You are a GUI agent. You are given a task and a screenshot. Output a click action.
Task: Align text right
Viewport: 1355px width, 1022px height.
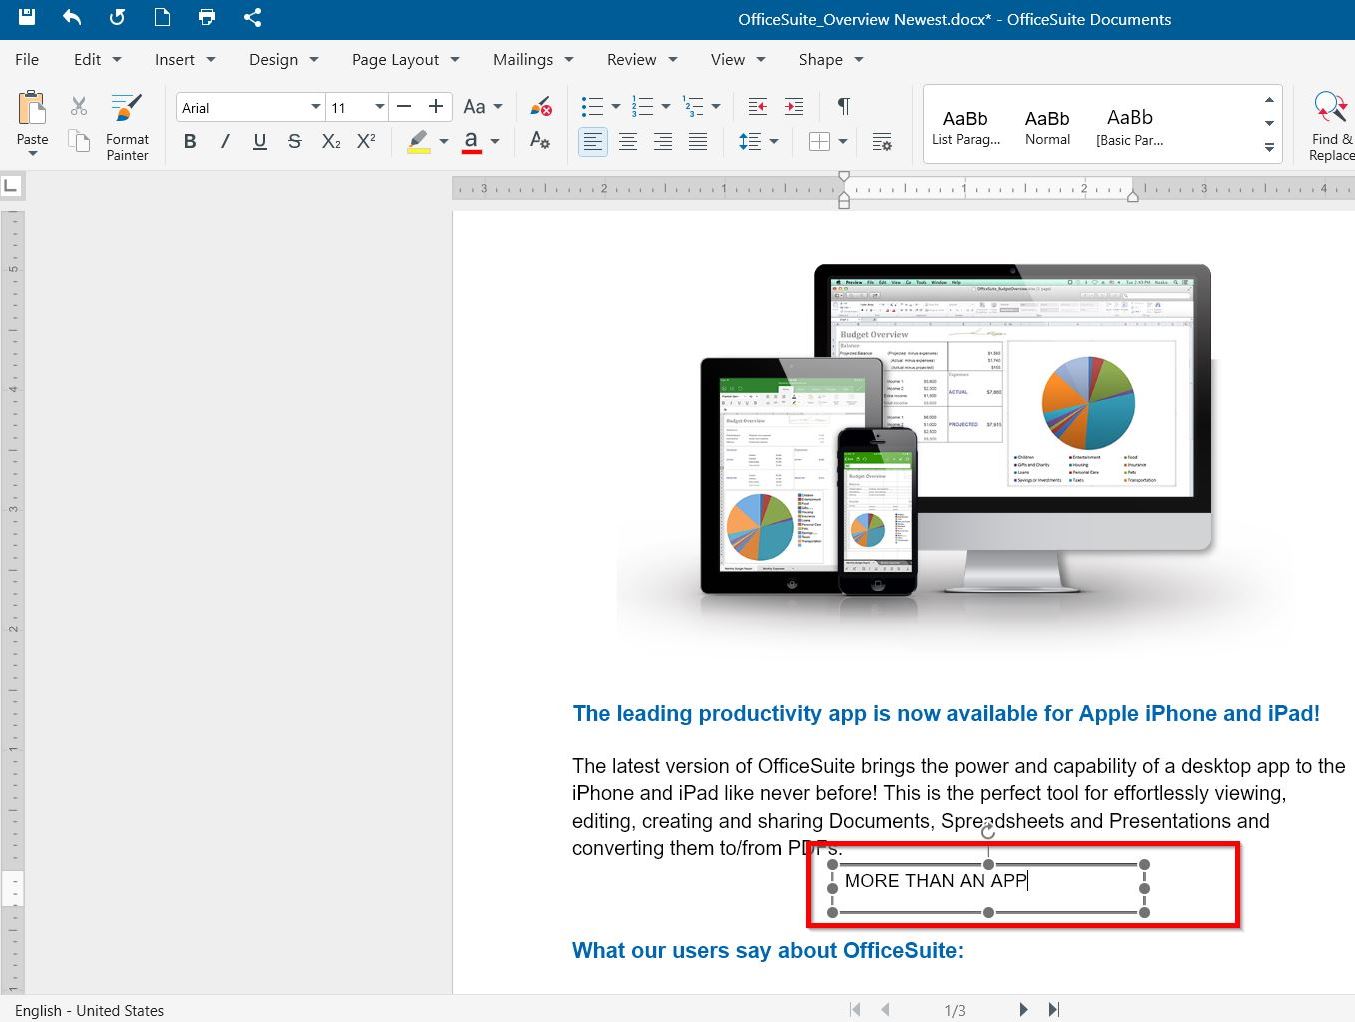(x=663, y=142)
